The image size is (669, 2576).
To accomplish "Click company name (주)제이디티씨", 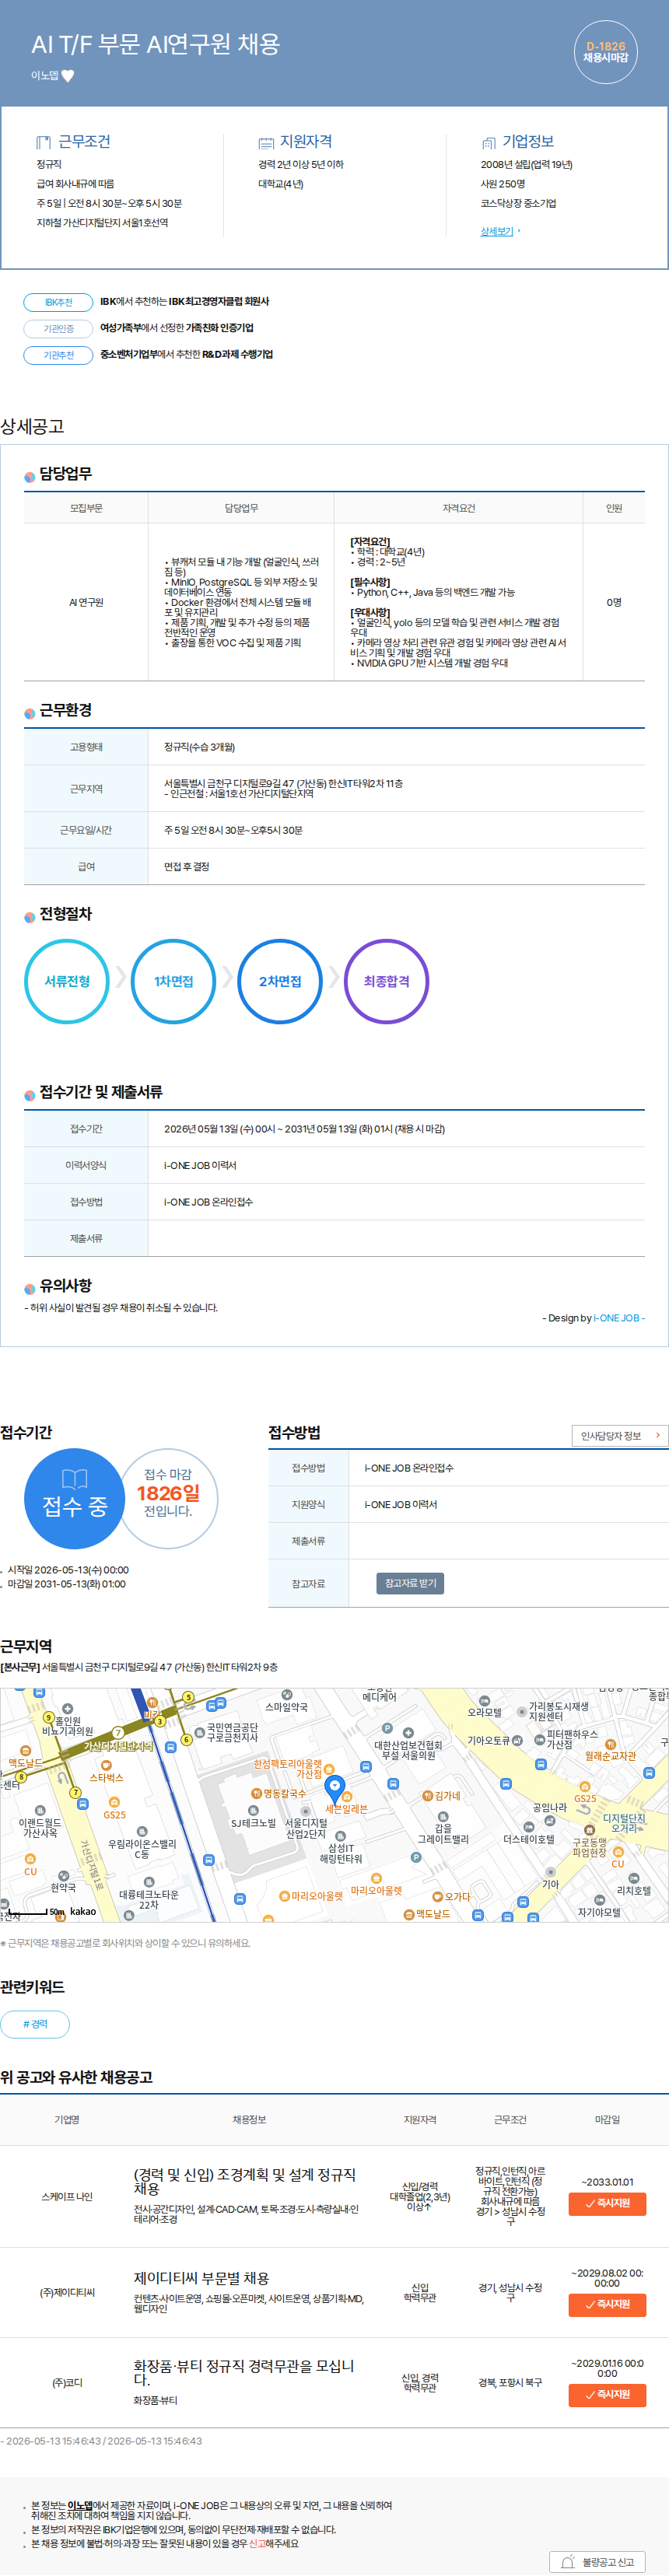I will tap(67, 2292).
